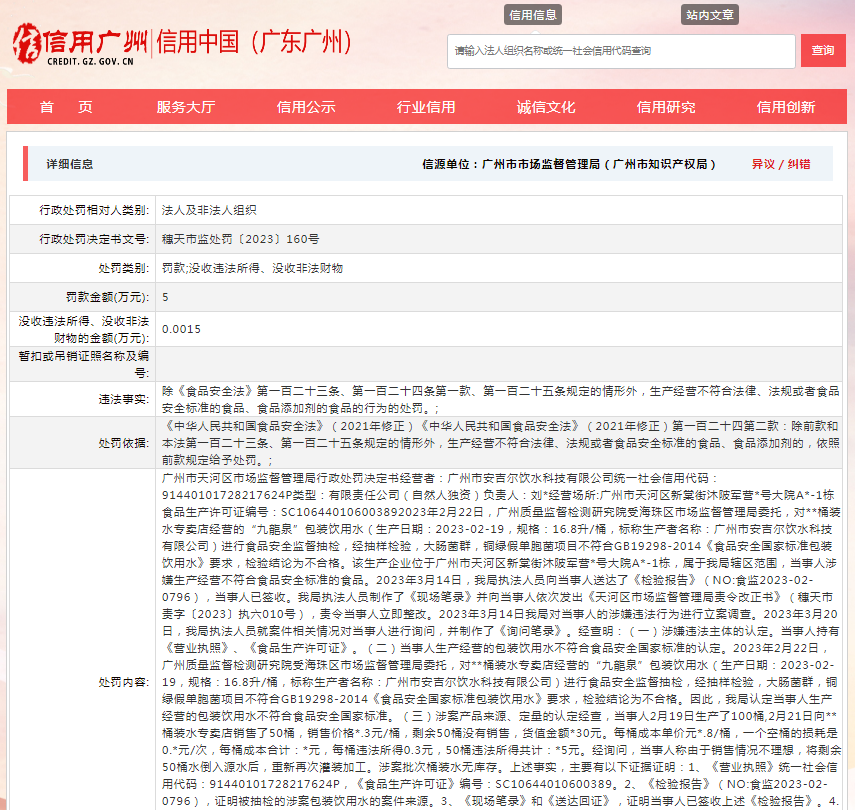The height and width of the screenshot is (810, 855).
Task: Focus the organization name search input box
Action: [620, 51]
